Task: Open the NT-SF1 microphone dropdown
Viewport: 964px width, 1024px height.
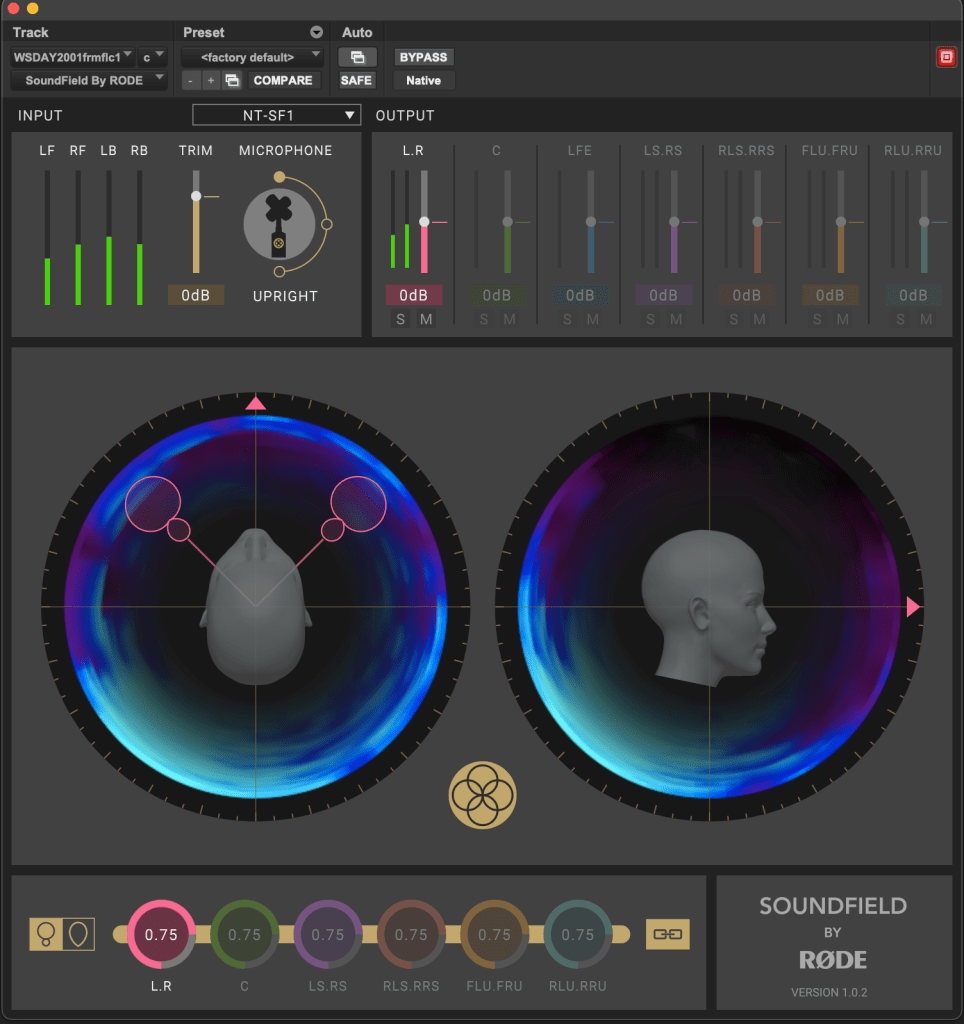Action: 276,115
